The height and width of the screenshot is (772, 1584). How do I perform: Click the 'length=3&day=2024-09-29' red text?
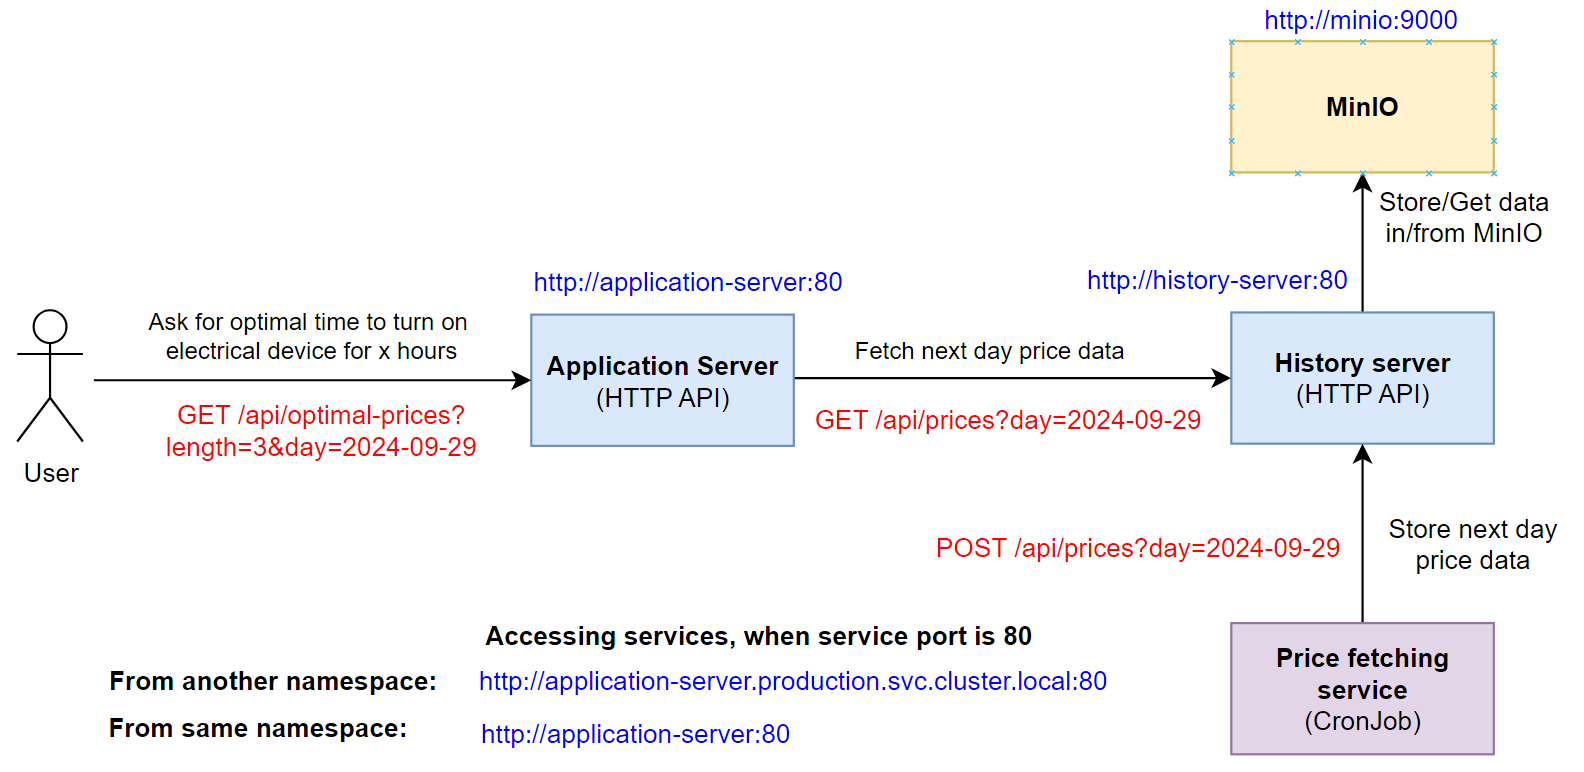pyautogui.click(x=321, y=447)
